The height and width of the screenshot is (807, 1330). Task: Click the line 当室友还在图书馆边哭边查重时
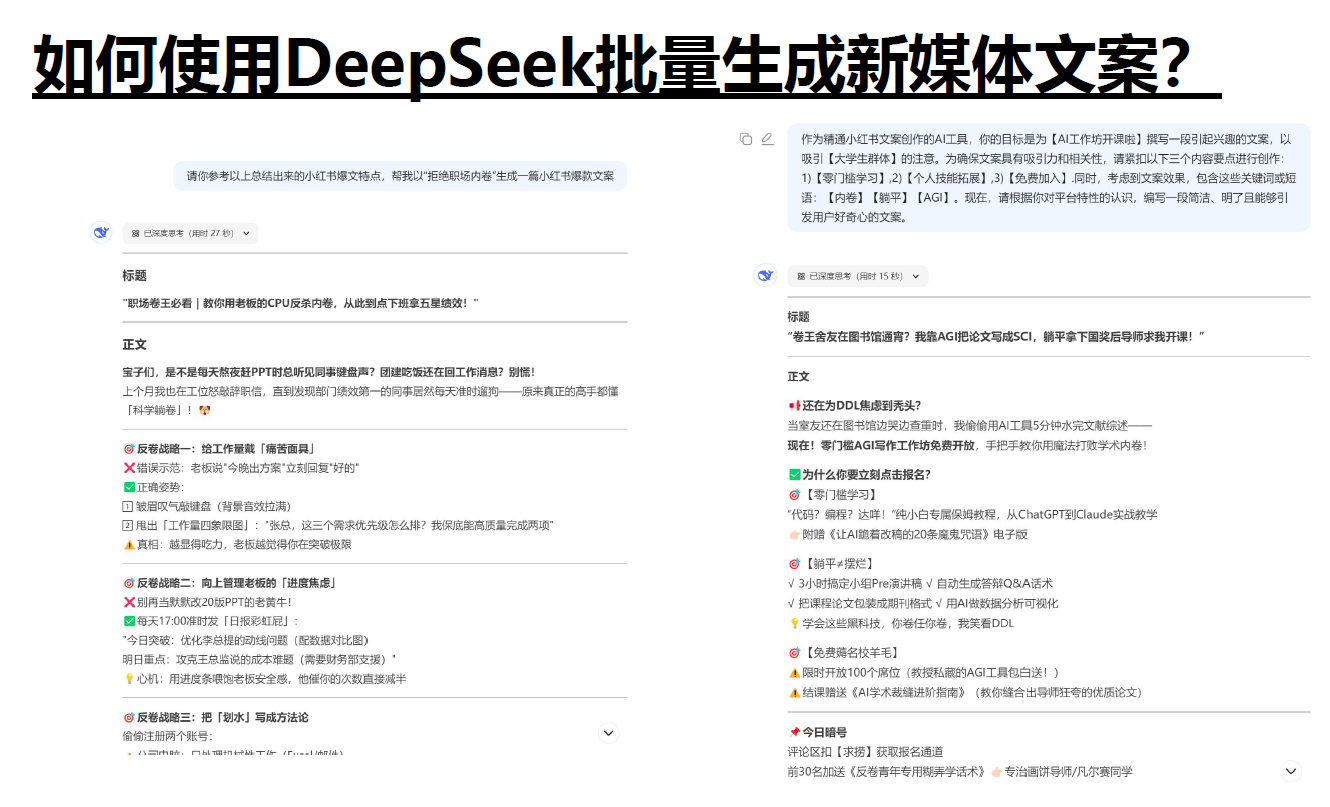pos(969,425)
